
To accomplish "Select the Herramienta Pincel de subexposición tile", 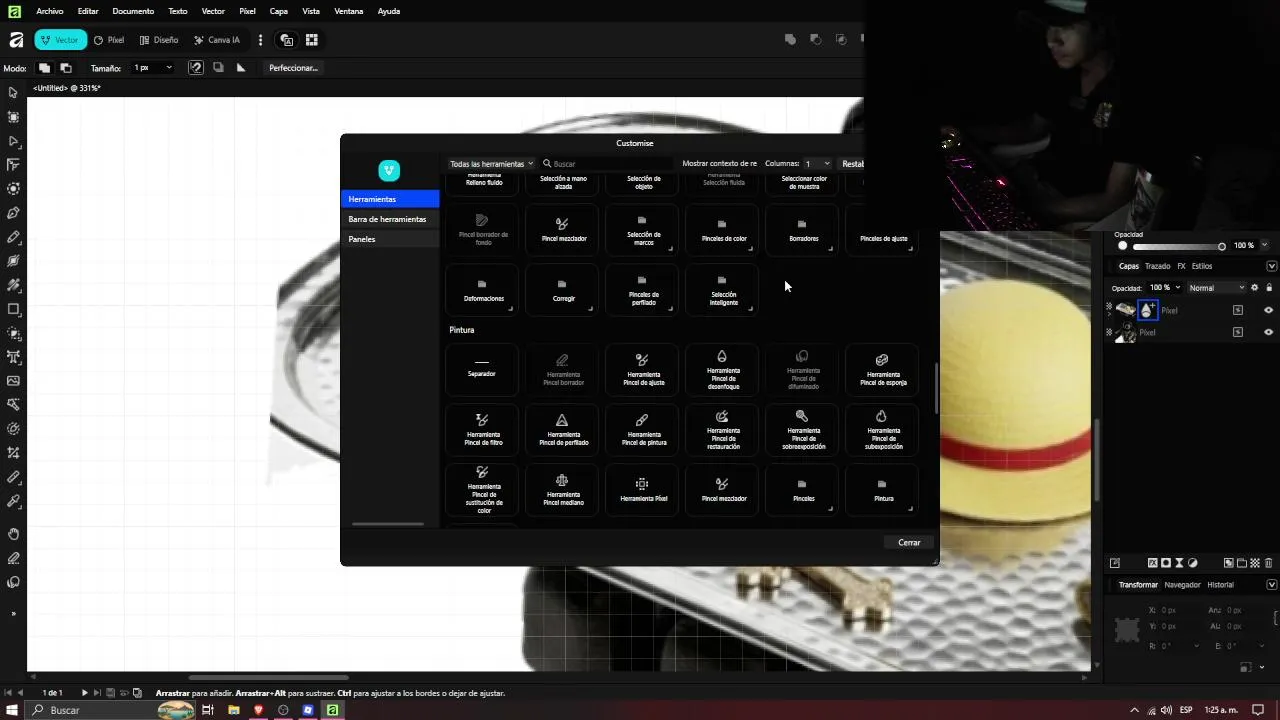I will click(883, 429).
